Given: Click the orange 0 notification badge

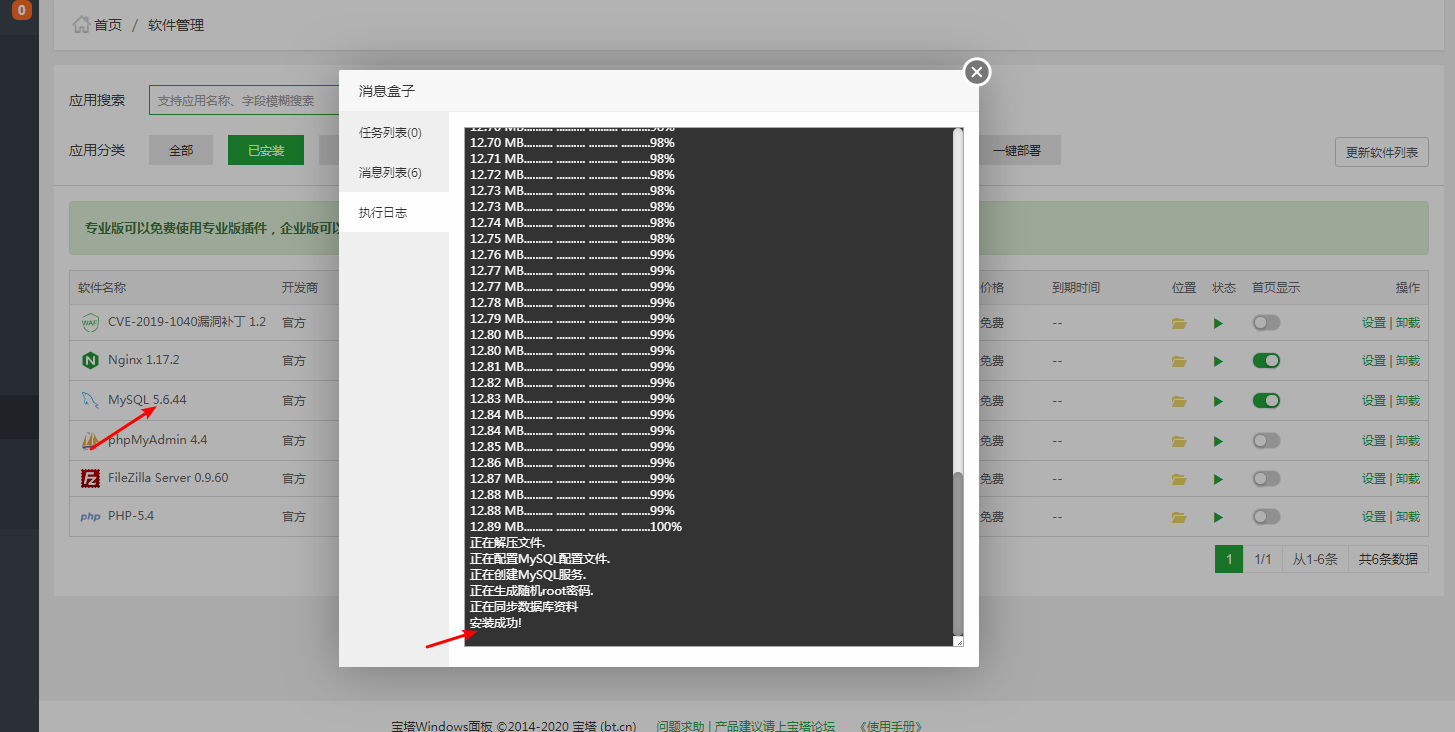Looking at the screenshot, I should pyautogui.click(x=21, y=11).
